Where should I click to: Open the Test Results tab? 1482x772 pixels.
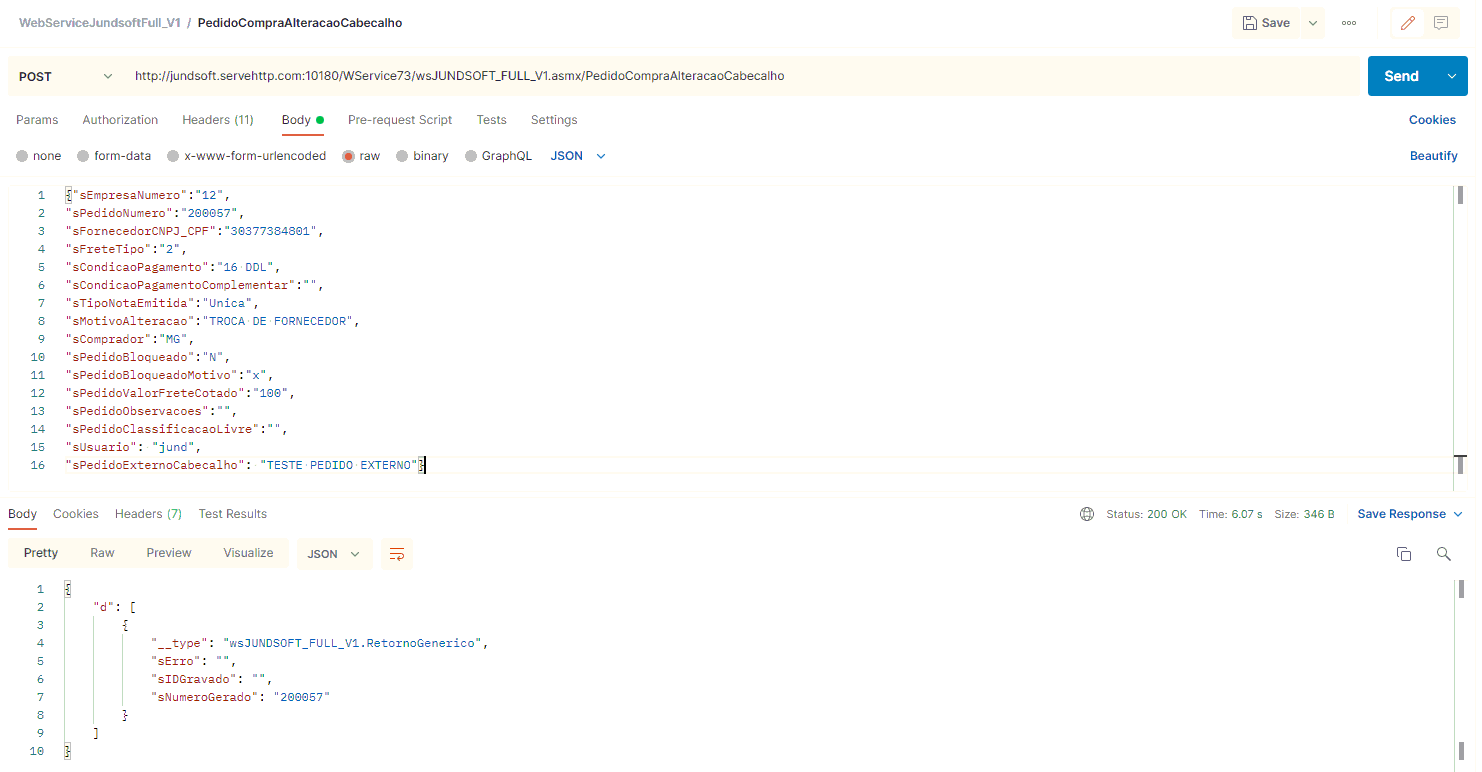pos(233,514)
